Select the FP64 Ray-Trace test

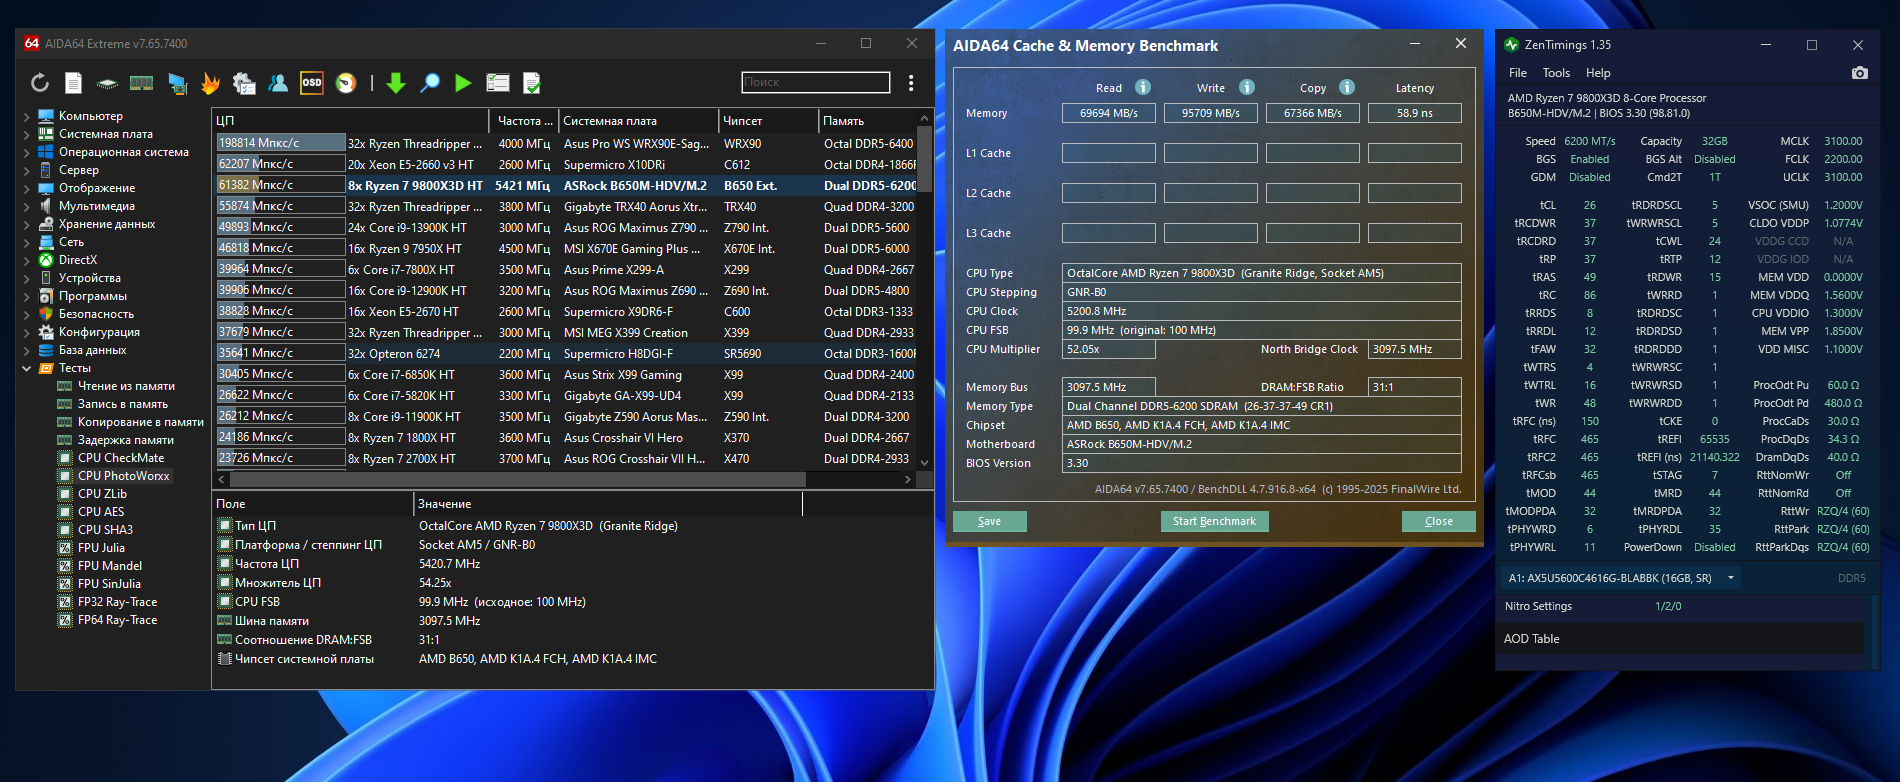[x=117, y=620]
